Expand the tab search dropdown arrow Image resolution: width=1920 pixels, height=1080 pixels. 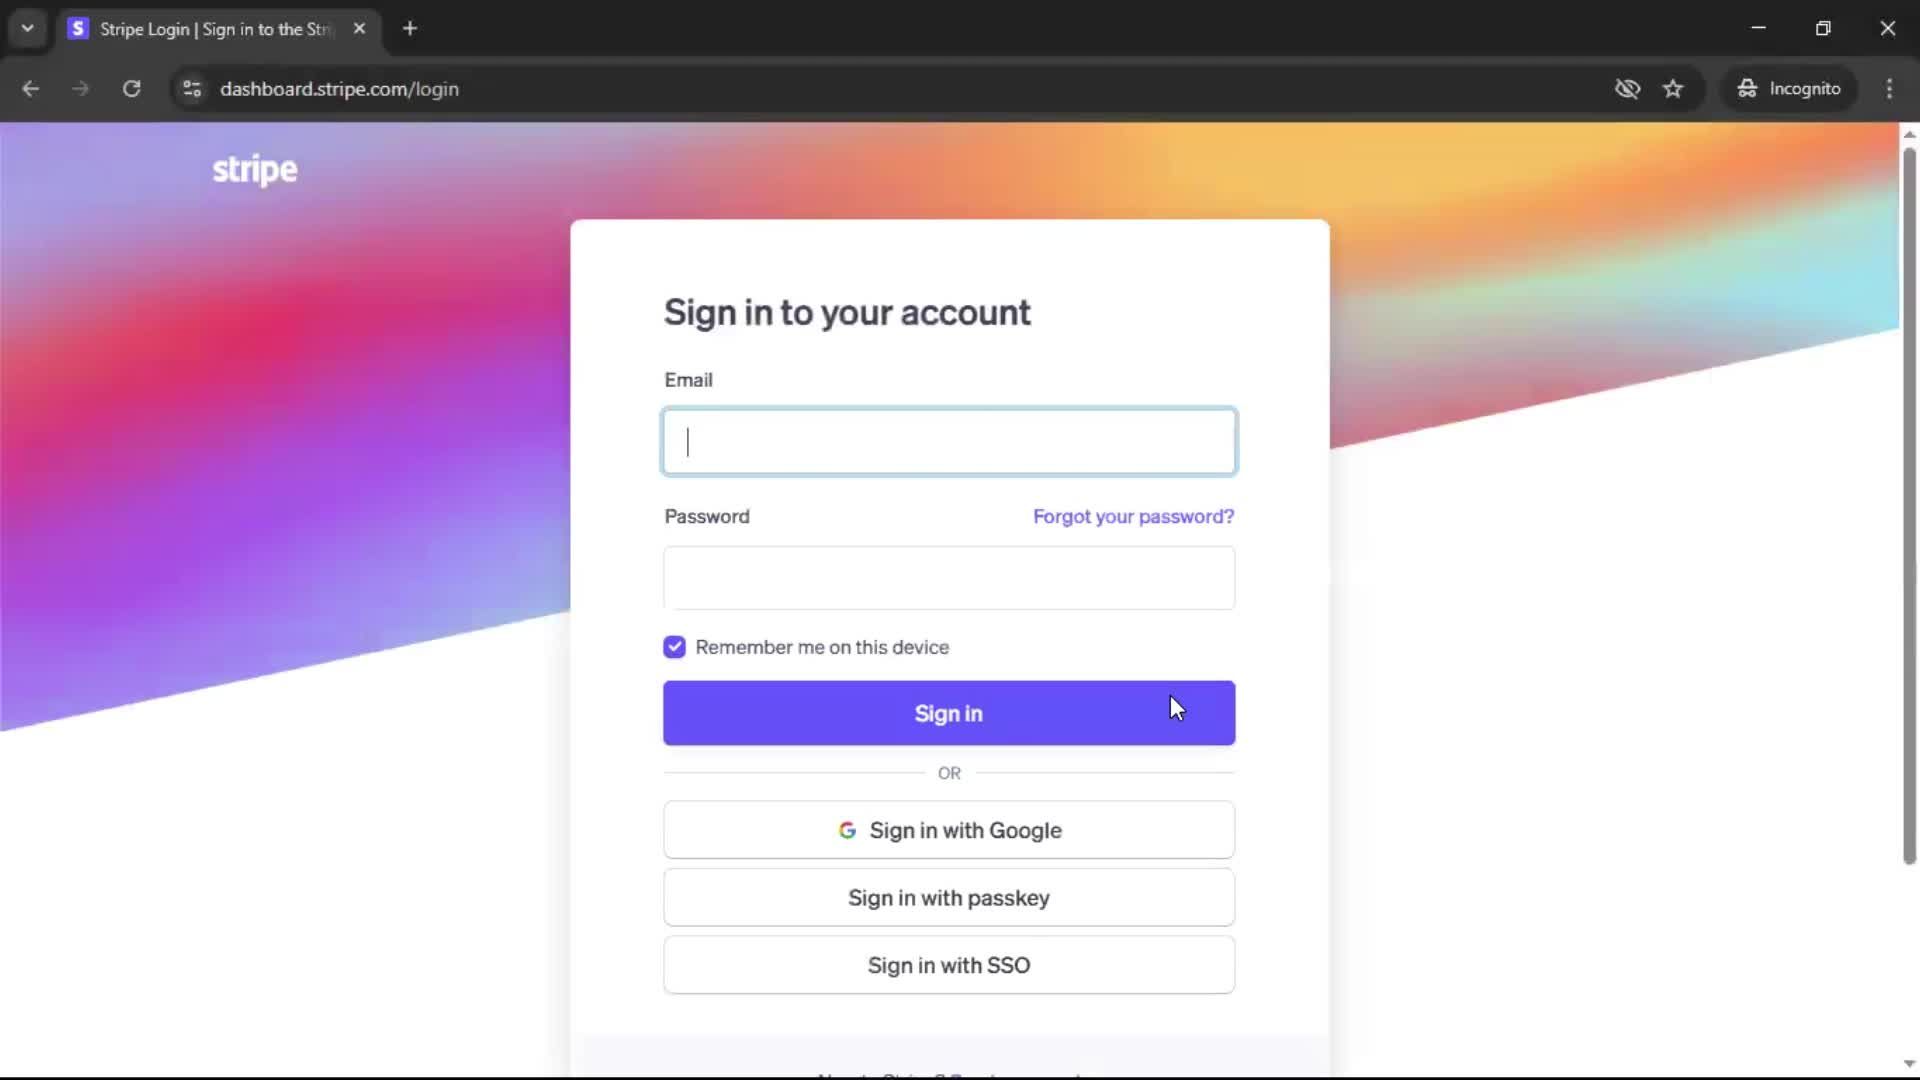28,29
